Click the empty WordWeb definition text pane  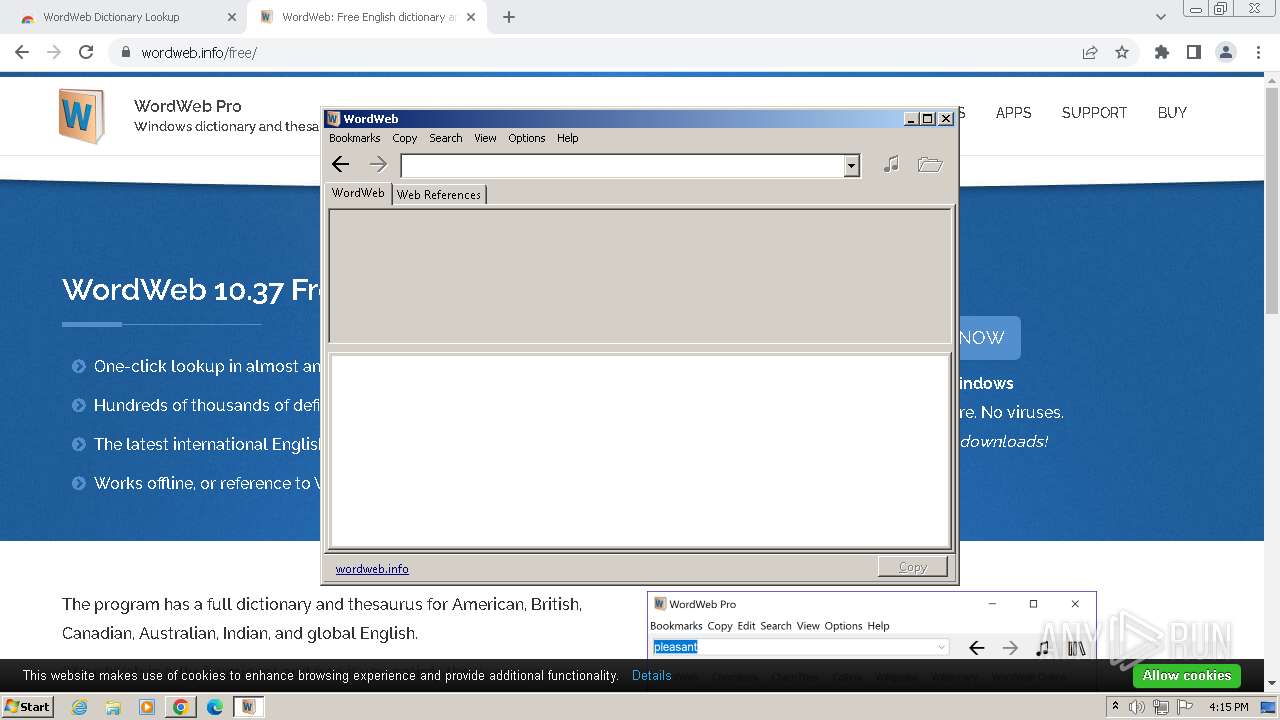640,451
